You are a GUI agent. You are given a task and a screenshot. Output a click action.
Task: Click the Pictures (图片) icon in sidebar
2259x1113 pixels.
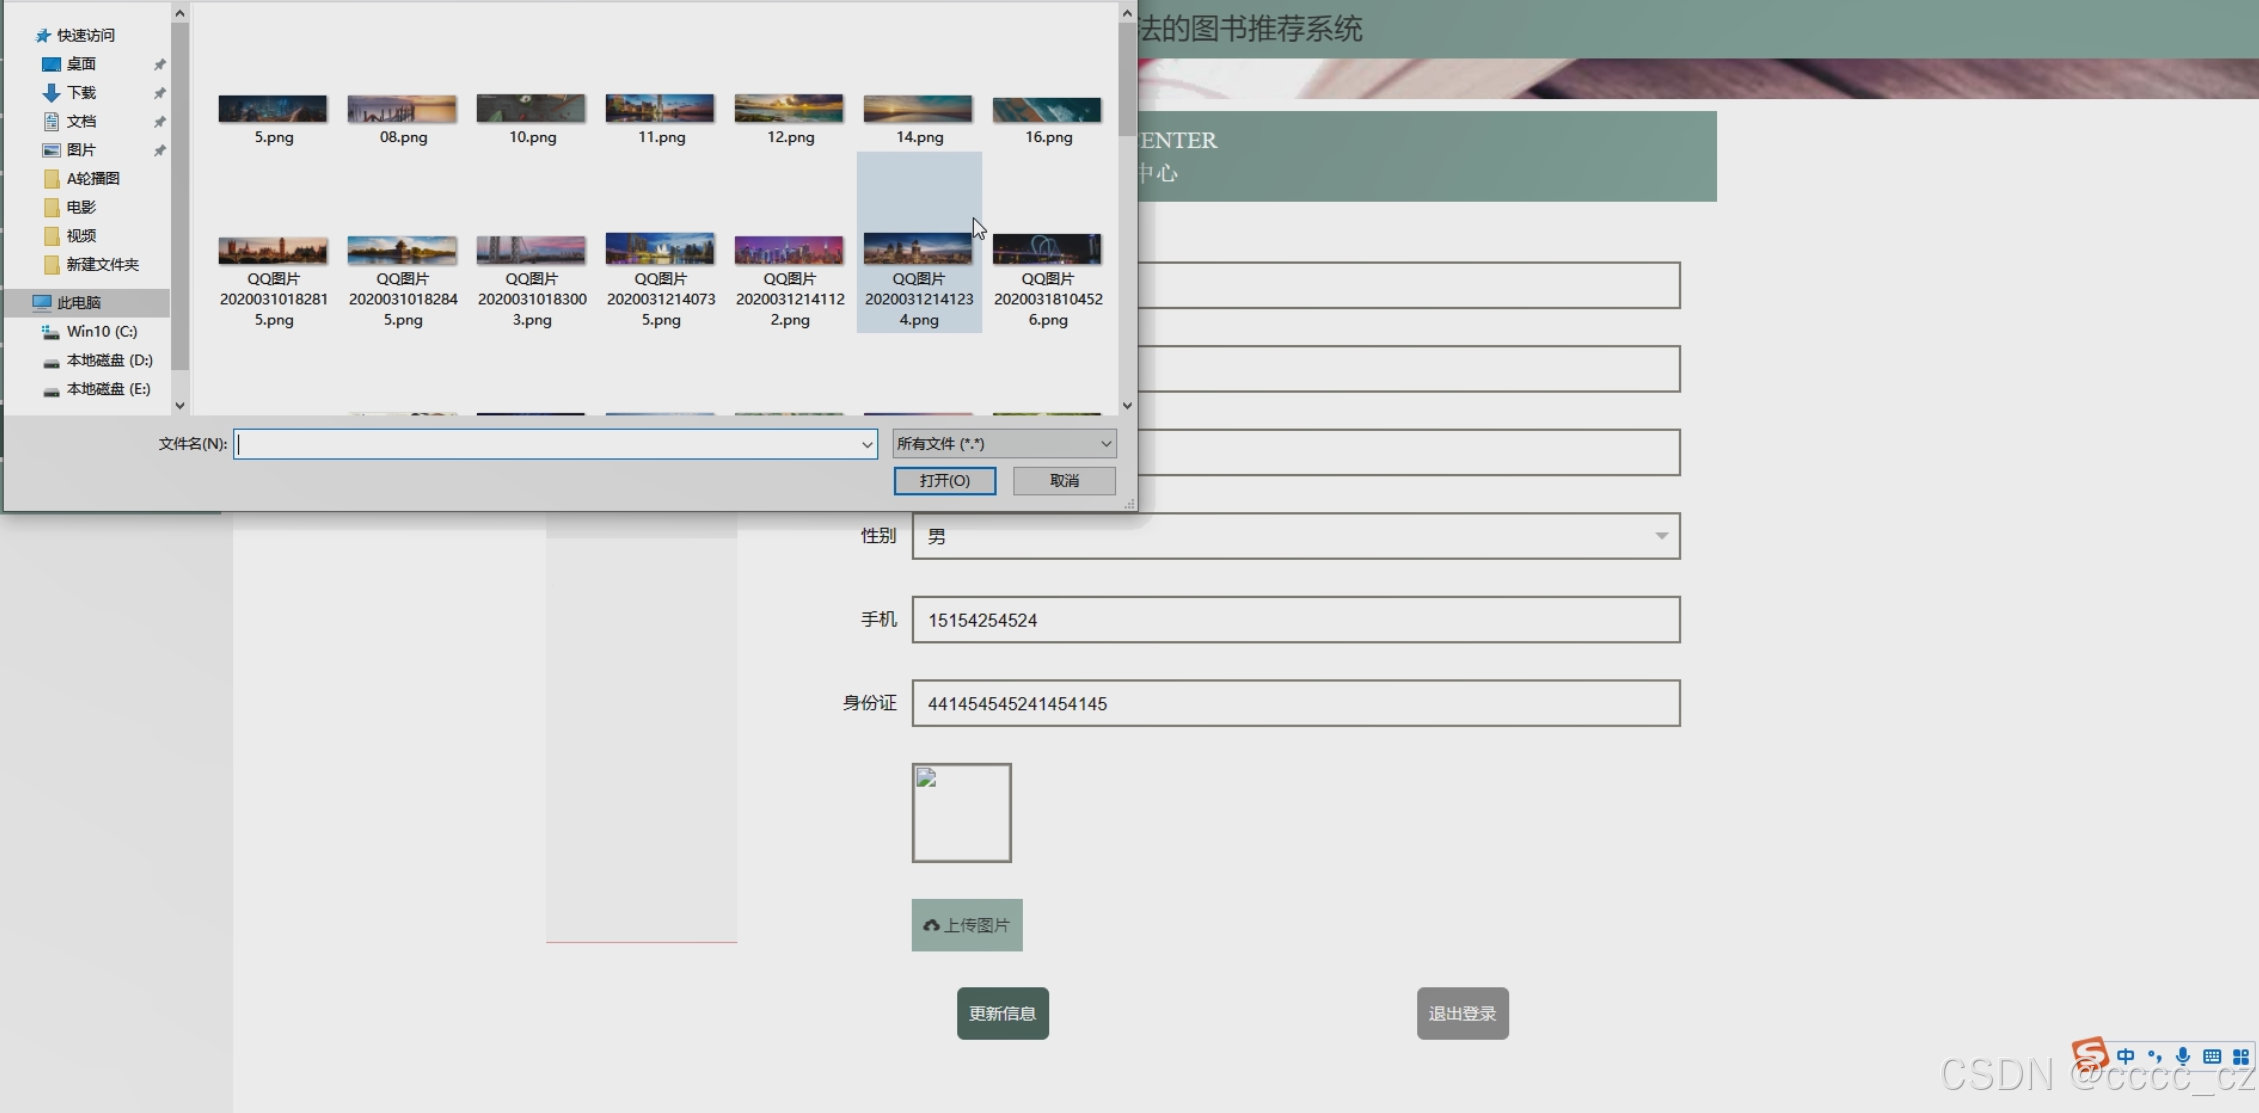[51, 150]
